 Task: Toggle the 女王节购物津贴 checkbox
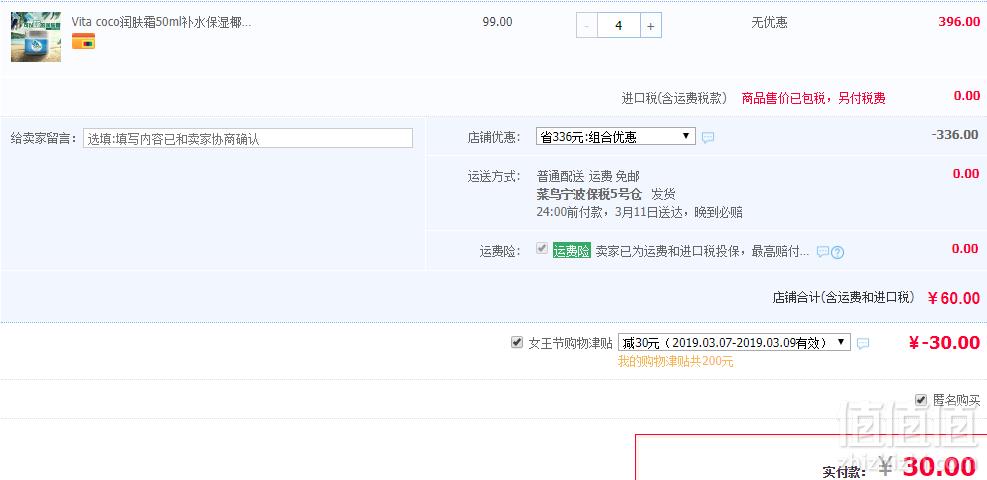point(517,342)
